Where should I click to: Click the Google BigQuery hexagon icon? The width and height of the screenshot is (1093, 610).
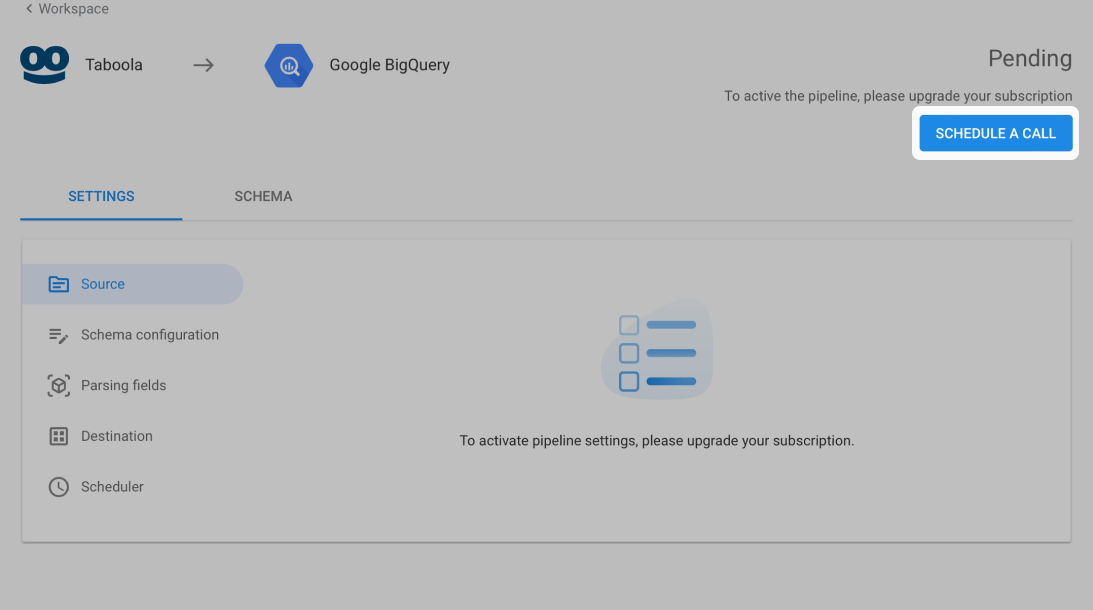pos(289,66)
